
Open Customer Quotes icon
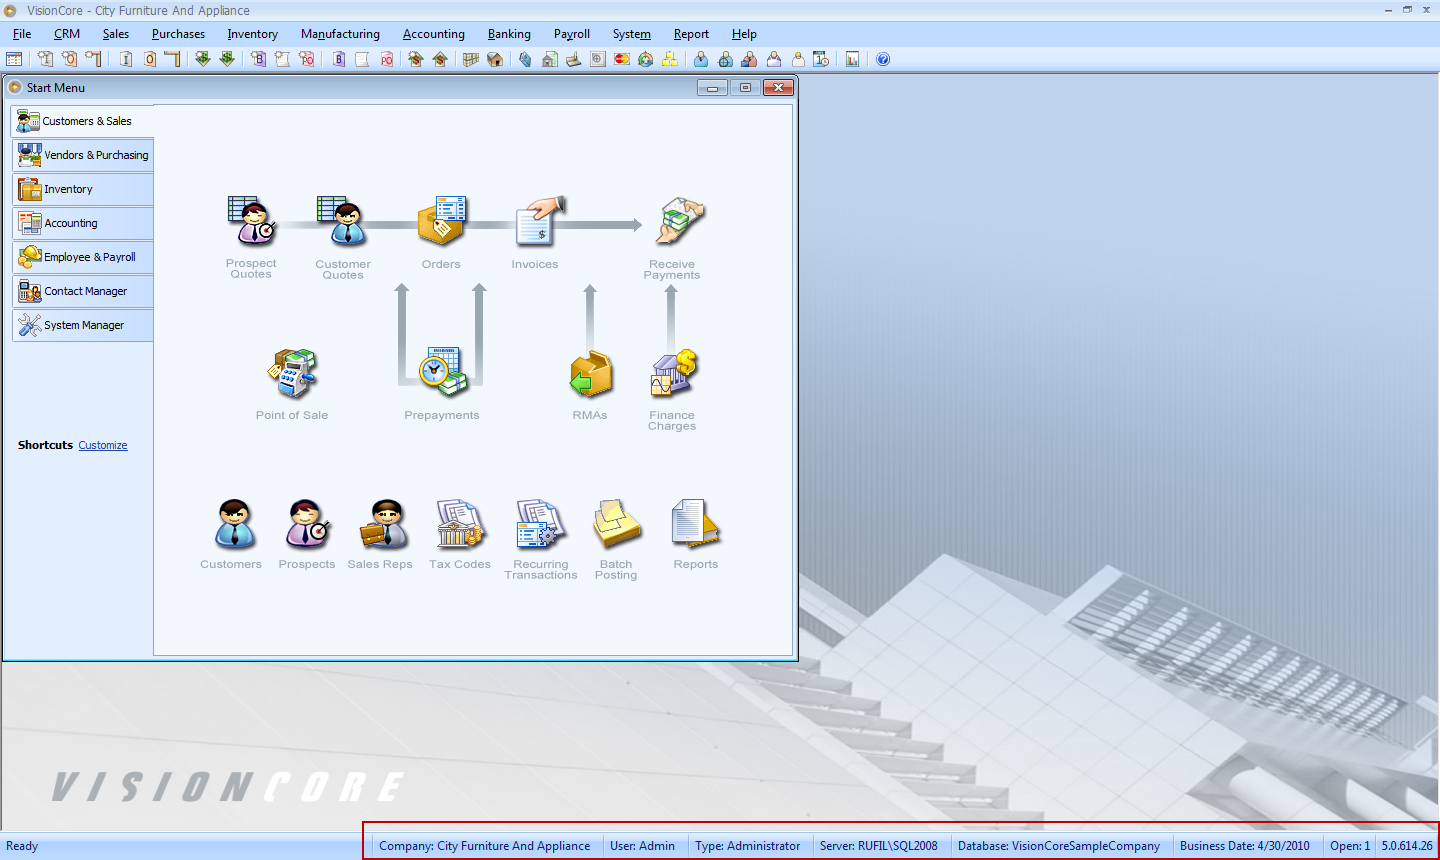pyautogui.click(x=343, y=222)
